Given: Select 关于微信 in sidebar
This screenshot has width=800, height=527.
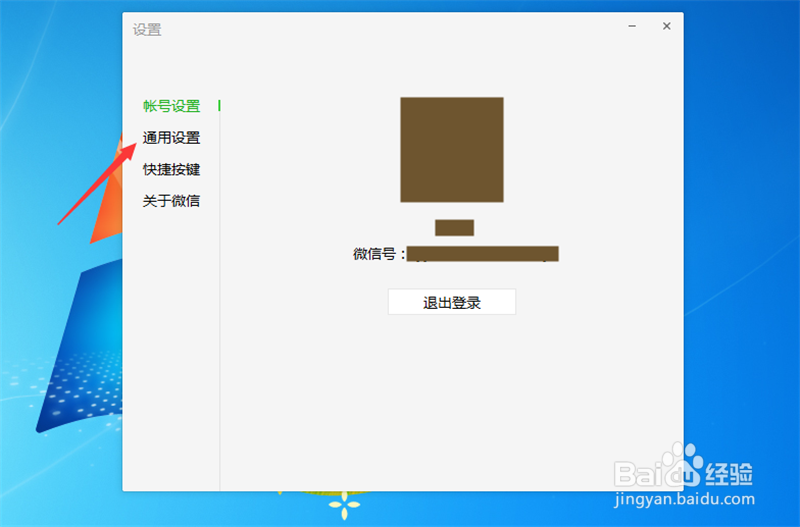Looking at the screenshot, I should [x=171, y=201].
